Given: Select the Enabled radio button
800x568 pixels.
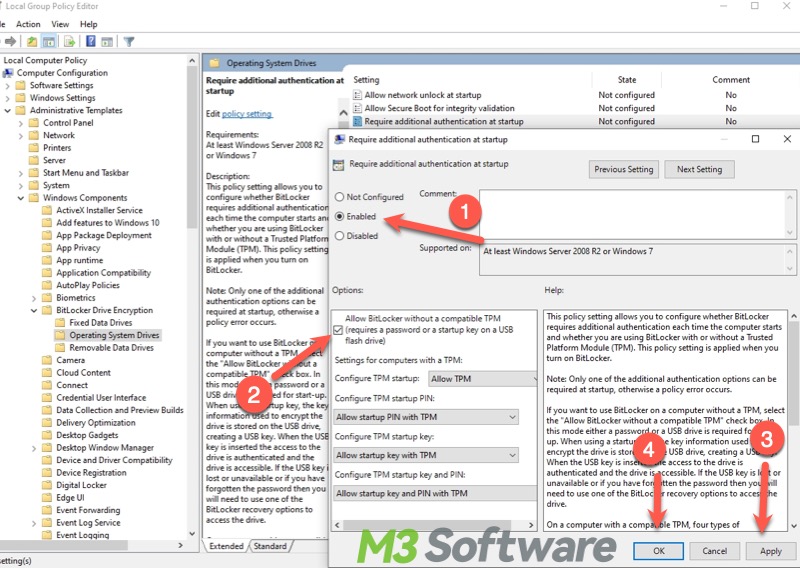Looking at the screenshot, I should point(339,216).
